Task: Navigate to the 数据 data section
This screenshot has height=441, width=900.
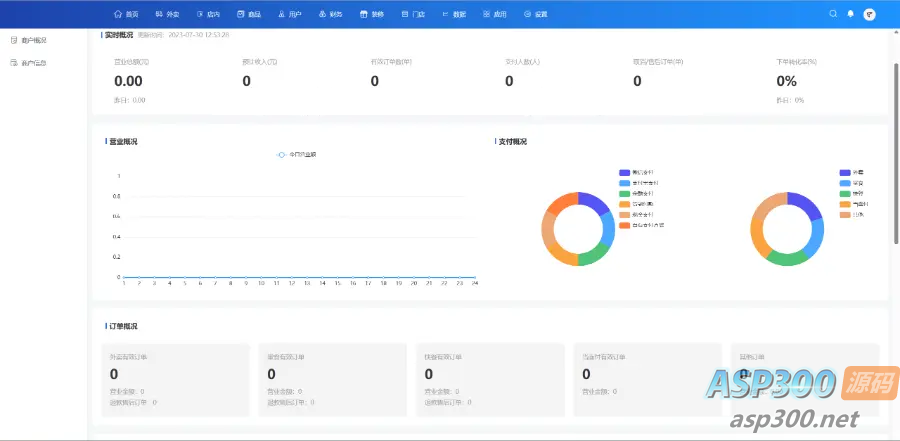Action: coord(452,15)
